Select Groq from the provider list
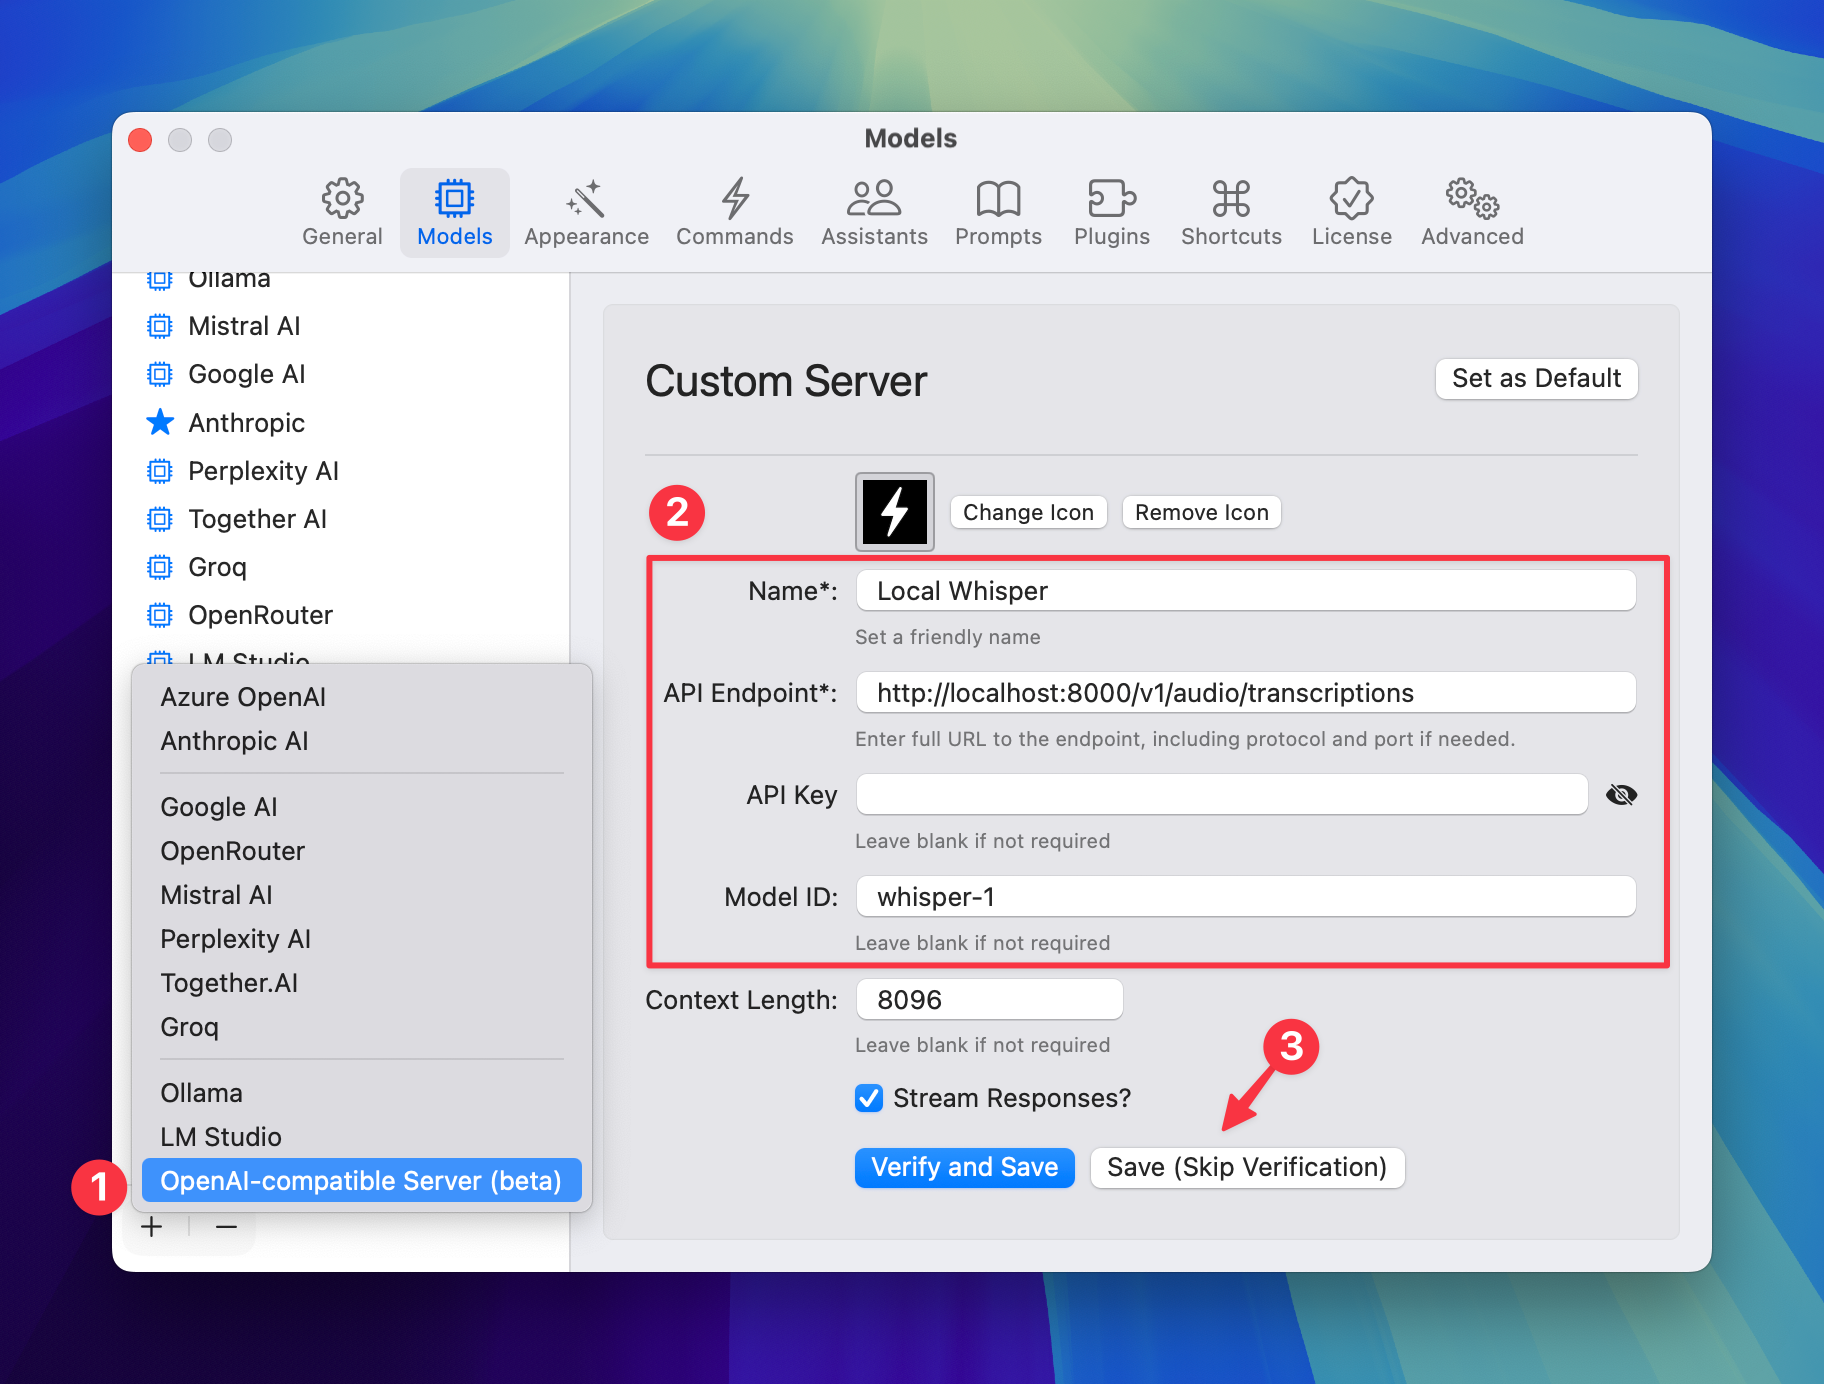 pyautogui.click(x=189, y=1026)
